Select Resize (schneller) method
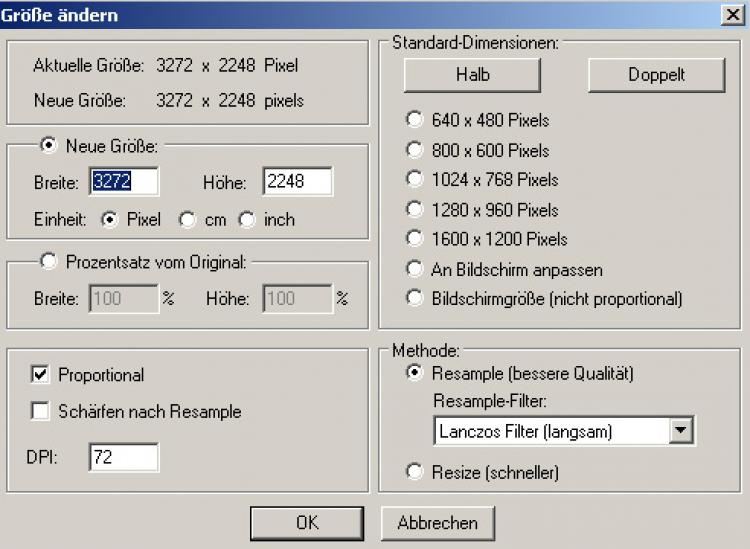This screenshot has width=750, height=549. point(415,471)
